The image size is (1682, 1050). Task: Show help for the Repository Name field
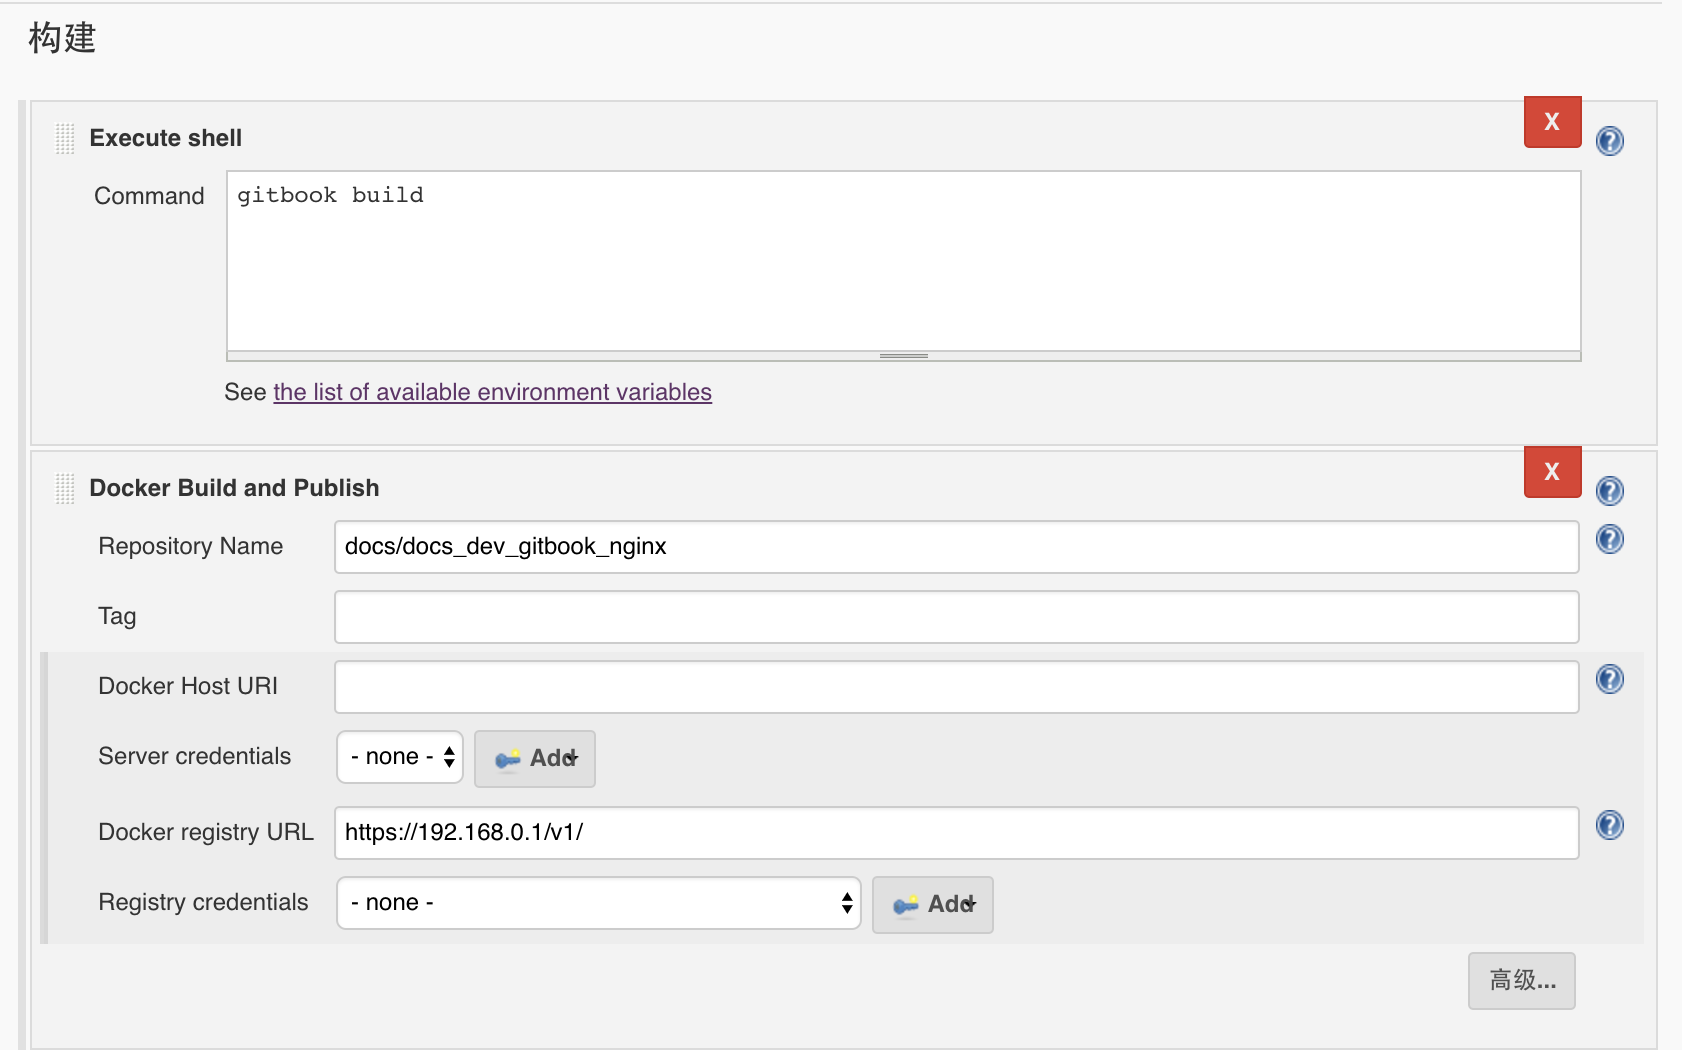tap(1609, 540)
